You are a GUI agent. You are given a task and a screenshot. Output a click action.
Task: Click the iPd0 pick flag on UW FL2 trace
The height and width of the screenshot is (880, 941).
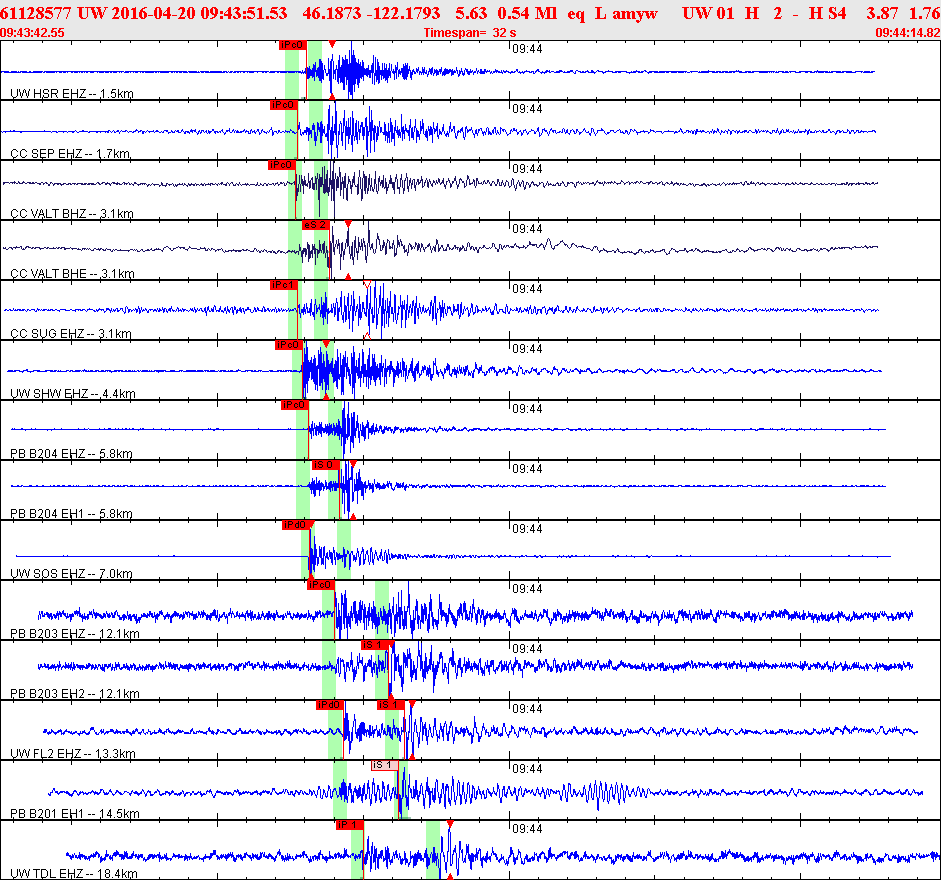point(329,705)
